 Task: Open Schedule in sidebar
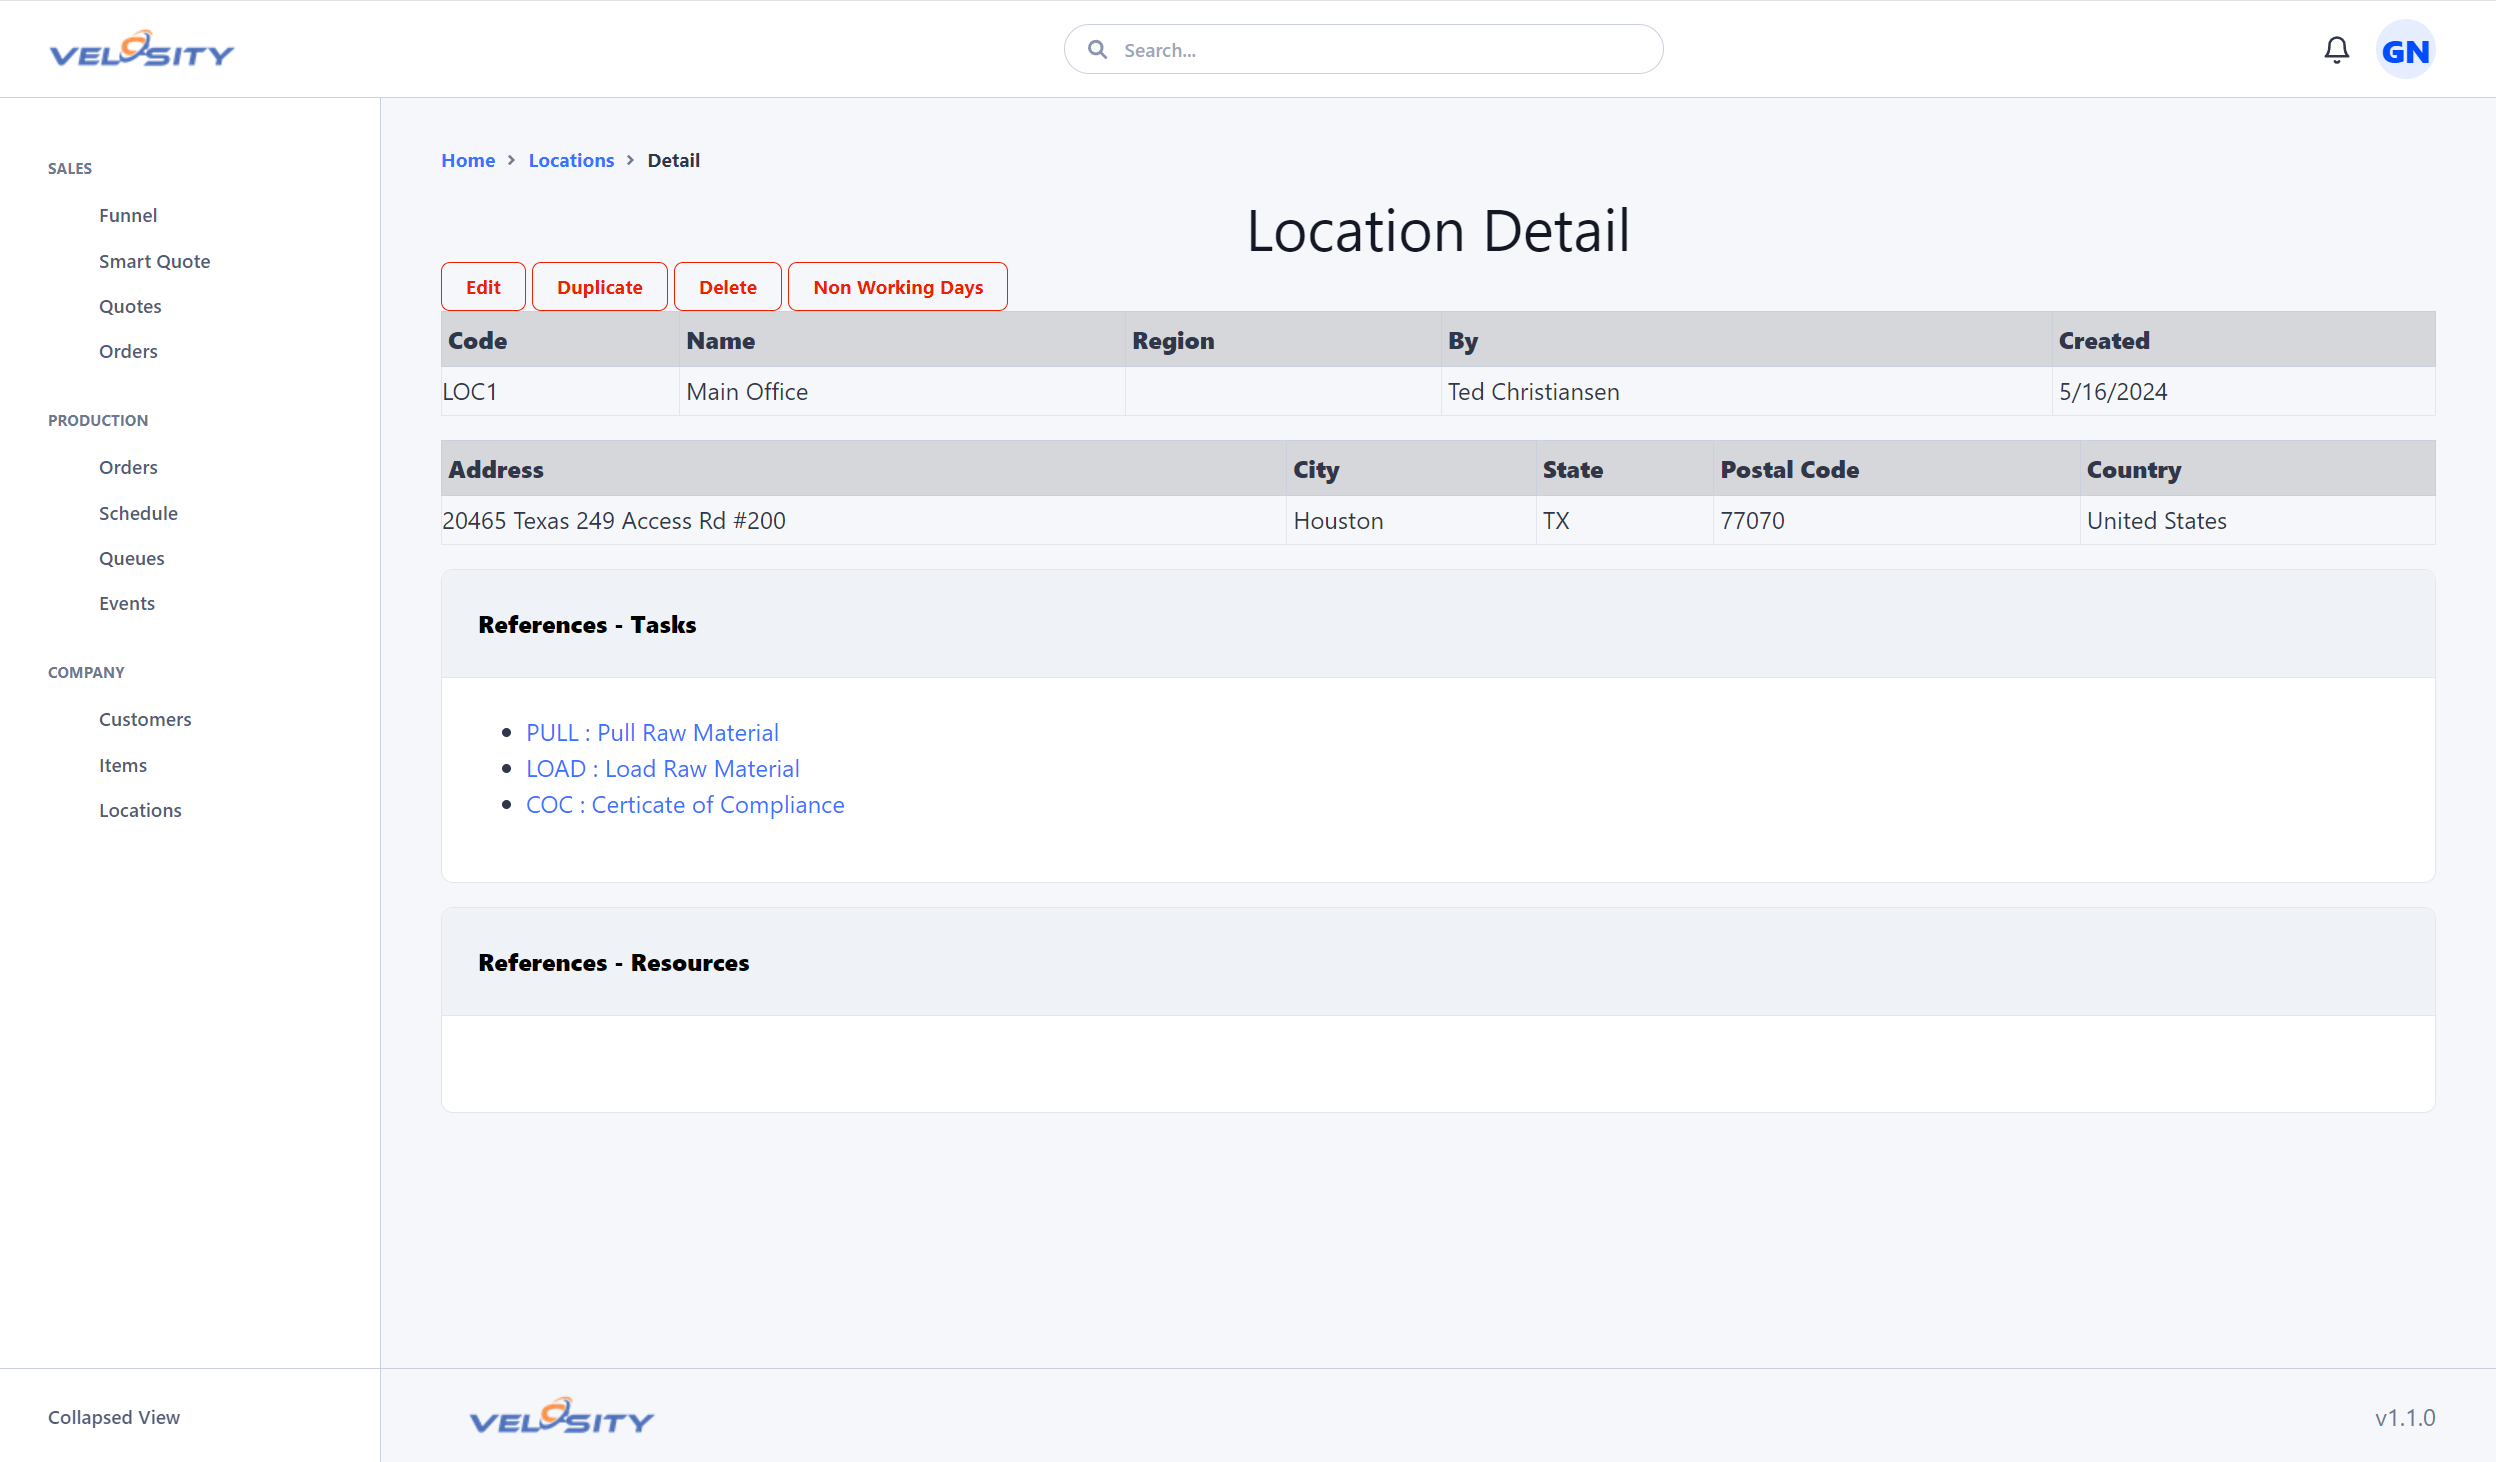(138, 513)
